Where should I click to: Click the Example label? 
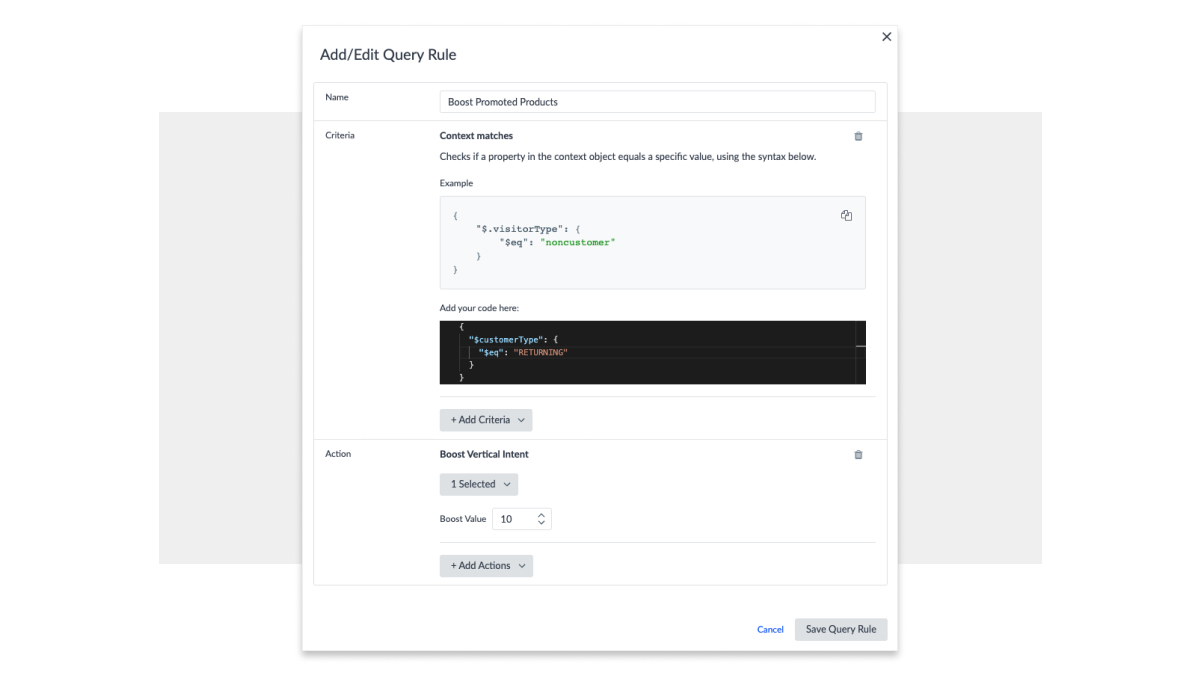(x=456, y=183)
